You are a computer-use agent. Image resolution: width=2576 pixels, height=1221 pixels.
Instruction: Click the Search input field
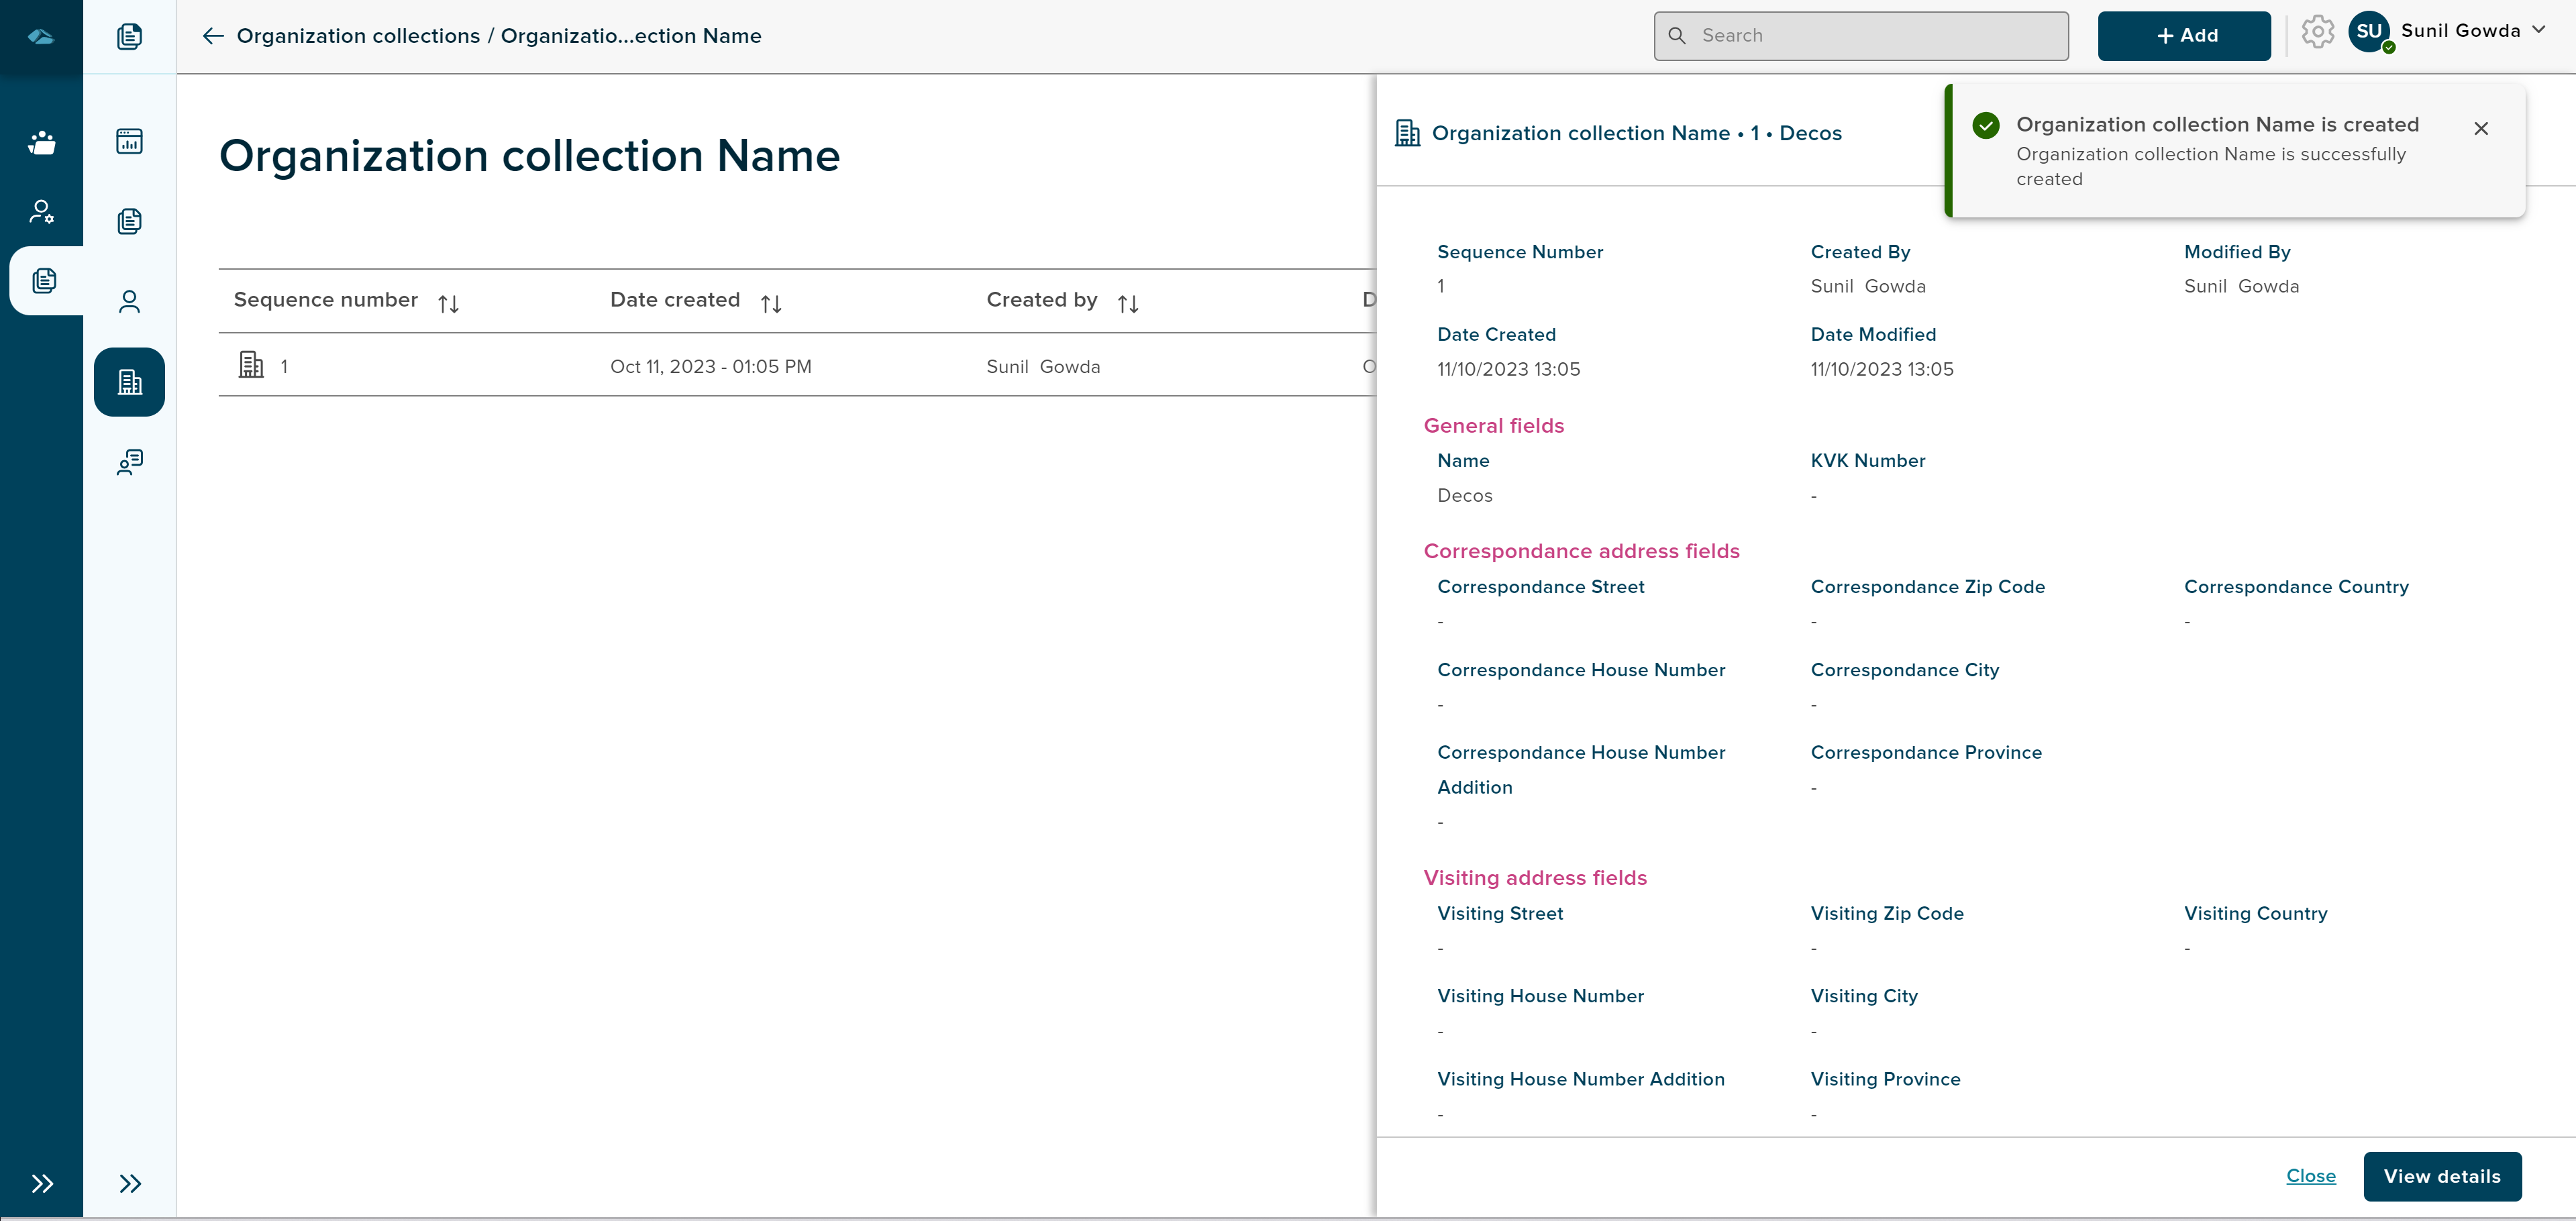tap(1860, 36)
